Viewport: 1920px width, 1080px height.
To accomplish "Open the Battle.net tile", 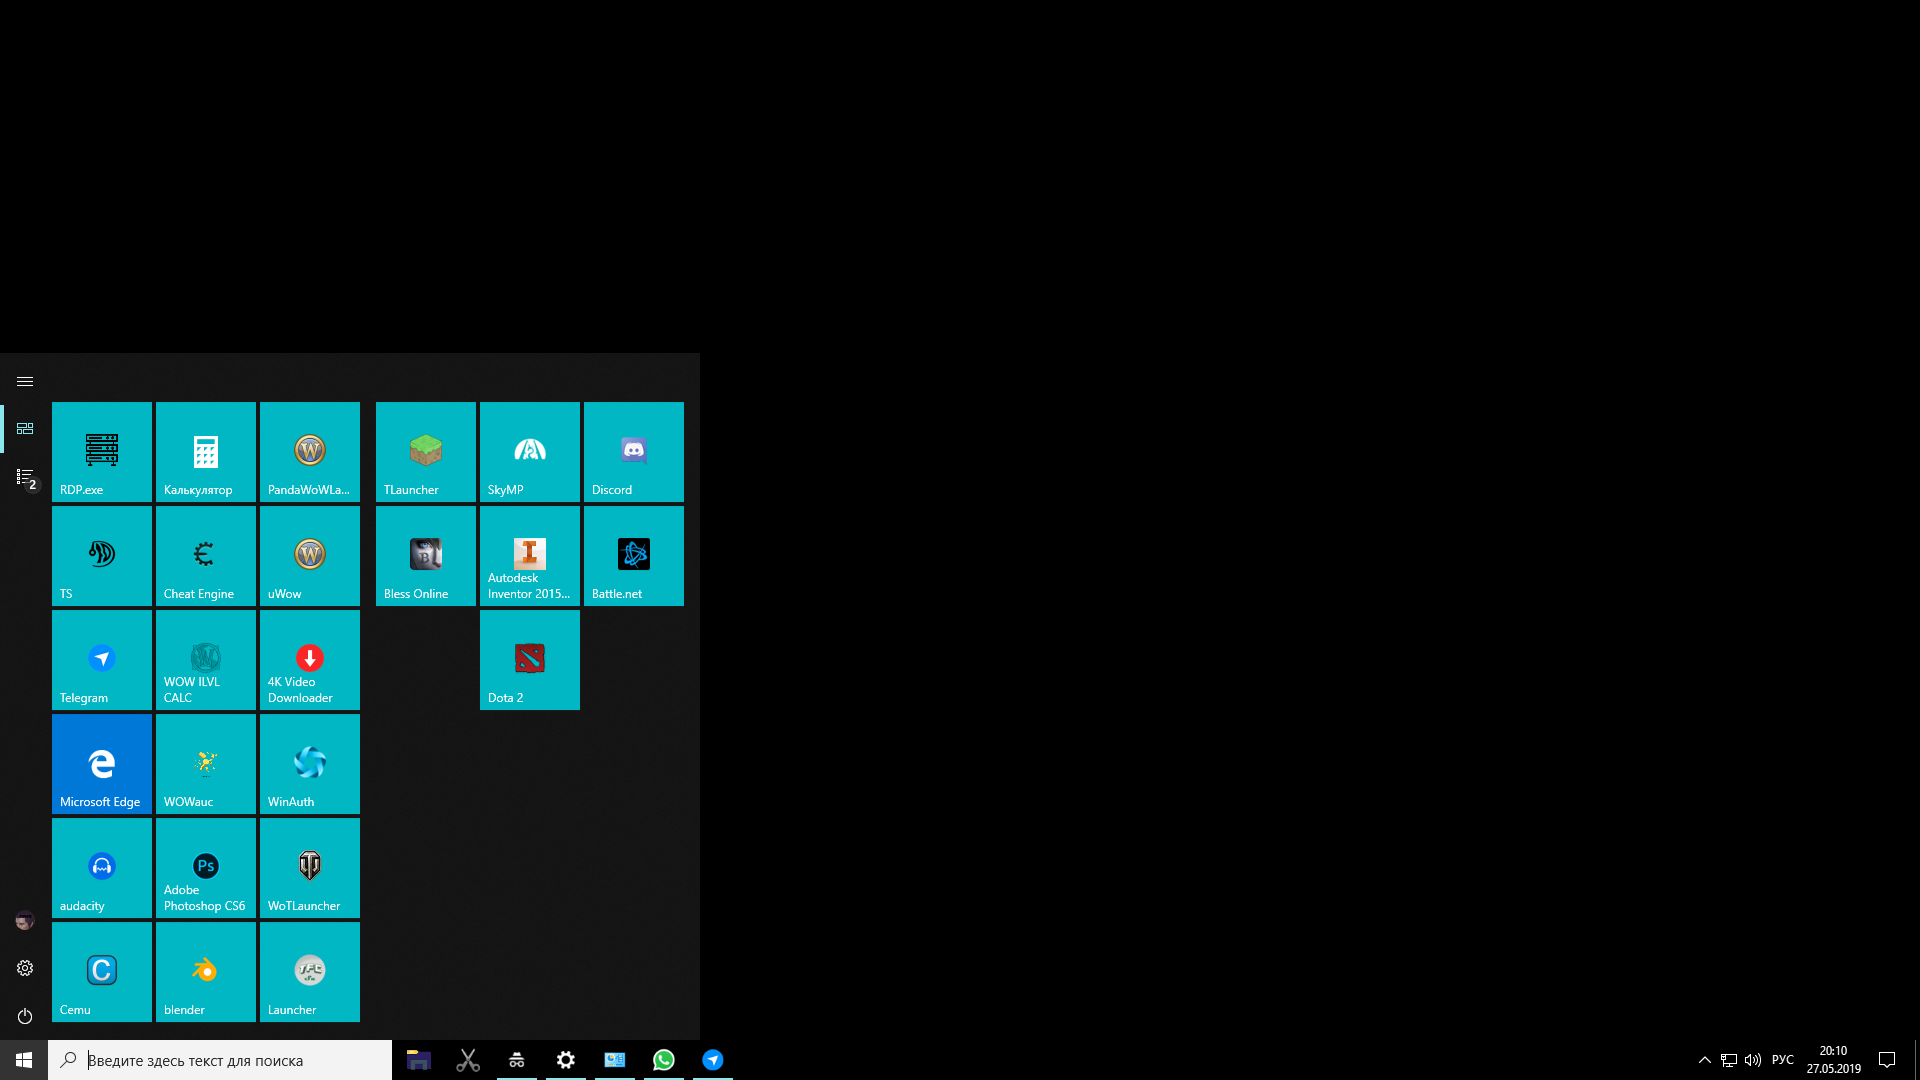I will coord(634,556).
